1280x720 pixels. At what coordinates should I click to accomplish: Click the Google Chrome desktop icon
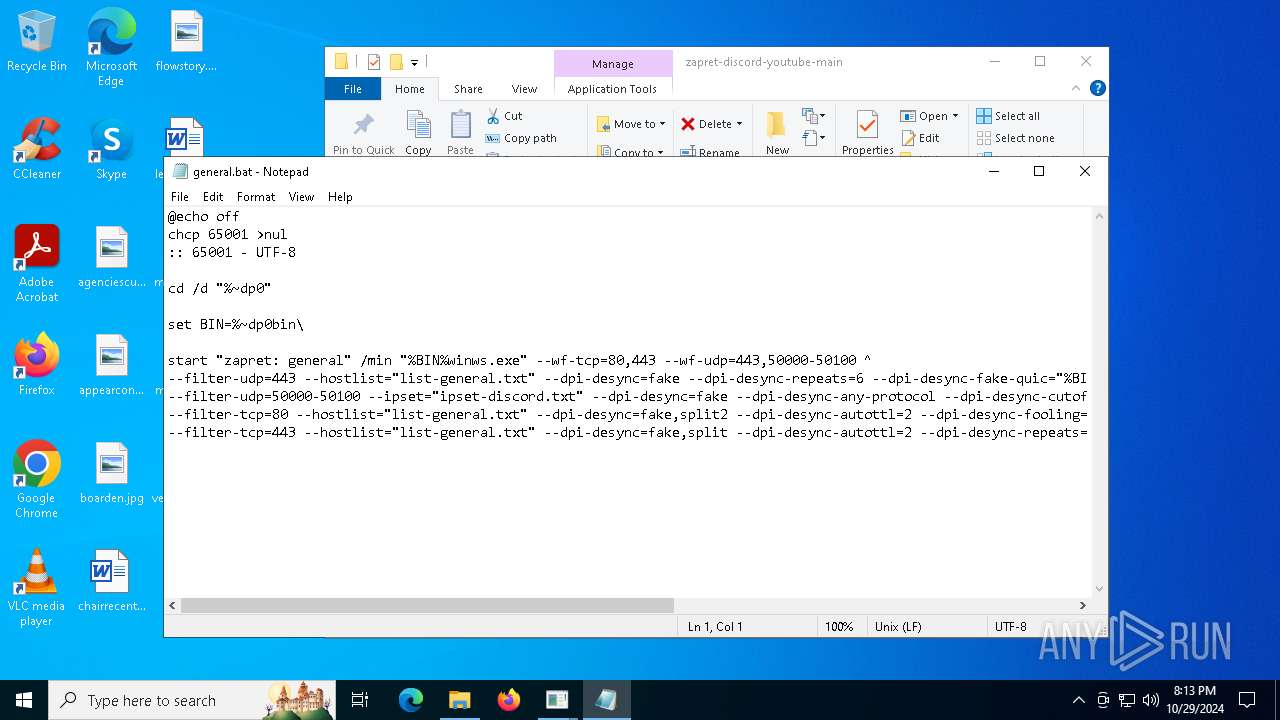tap(37, 480)
